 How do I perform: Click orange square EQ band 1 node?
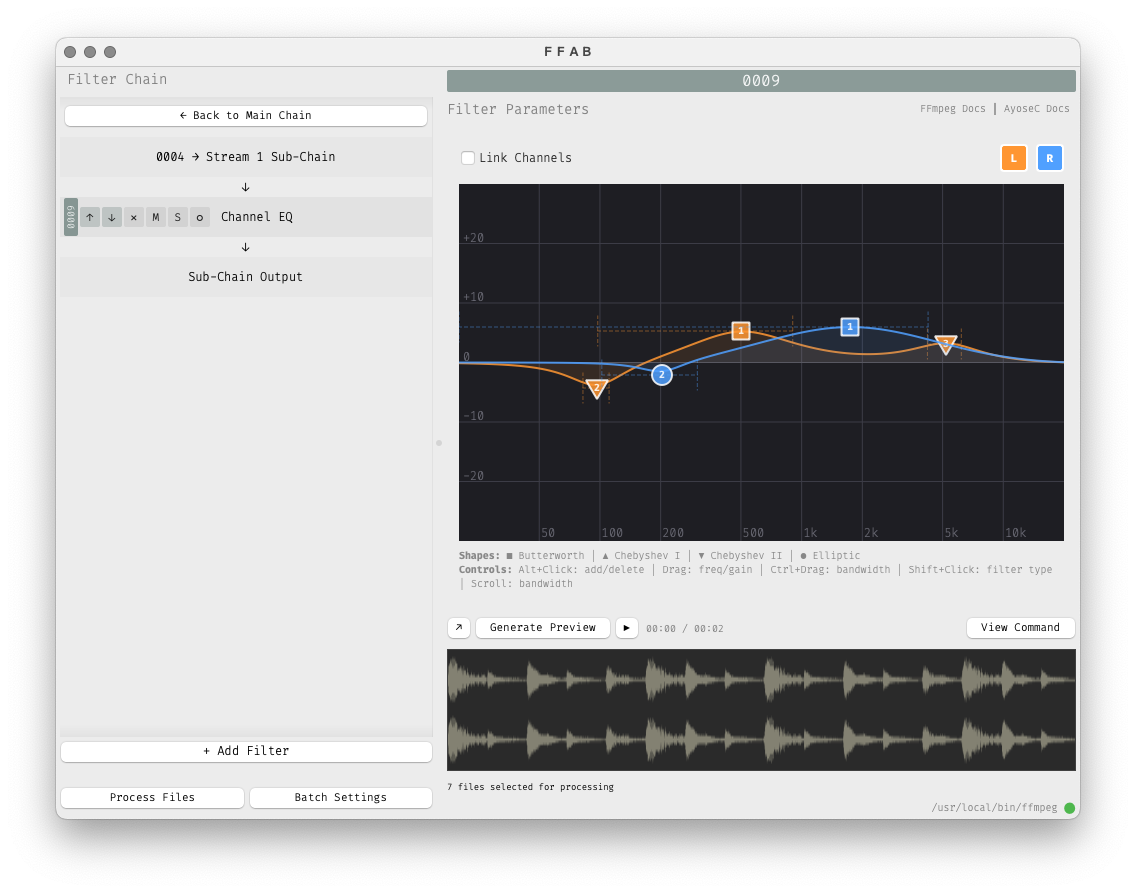741,331
